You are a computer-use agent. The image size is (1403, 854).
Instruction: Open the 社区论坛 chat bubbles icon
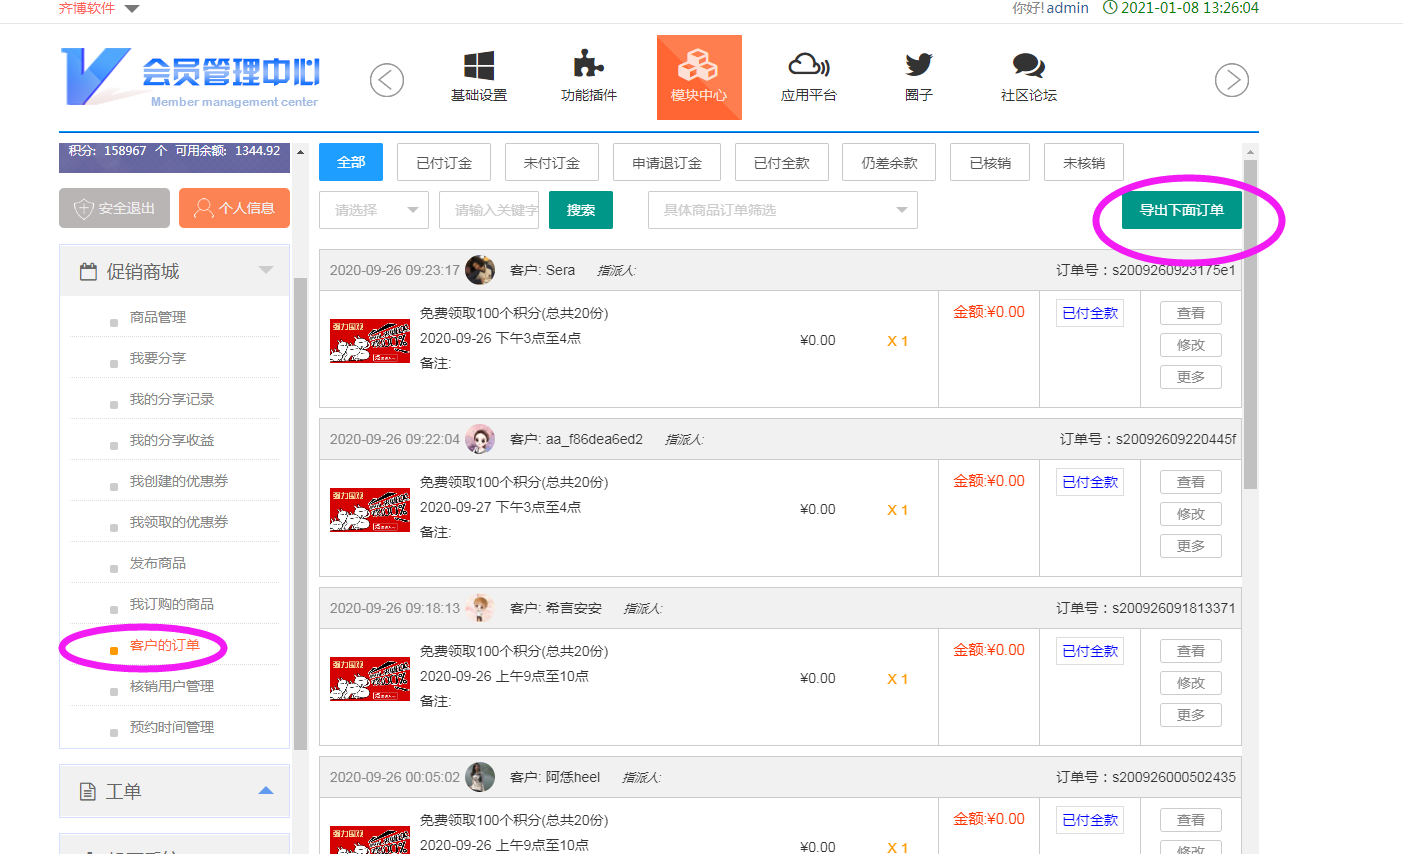coord(1028,66)
